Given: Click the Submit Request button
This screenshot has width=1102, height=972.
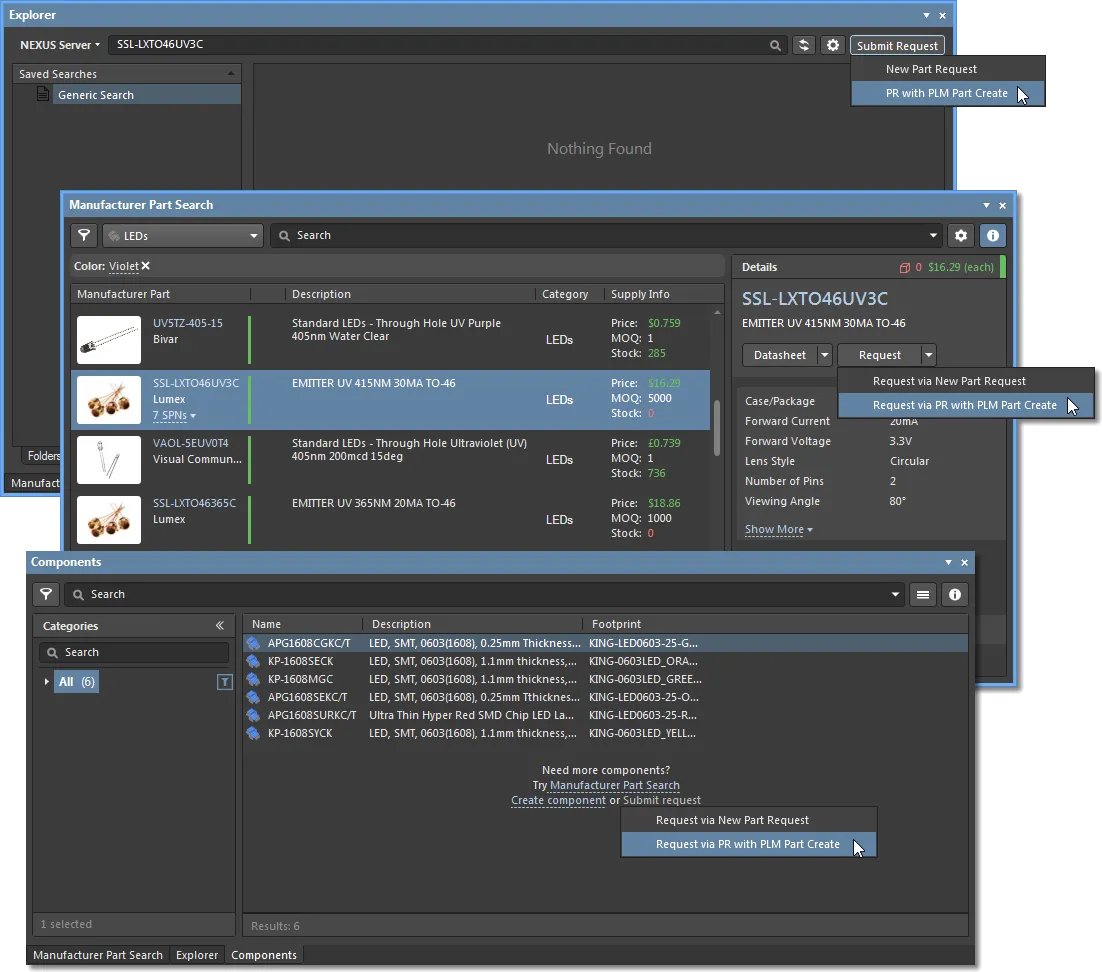Looking at the screenshot, I should (897, 46).
